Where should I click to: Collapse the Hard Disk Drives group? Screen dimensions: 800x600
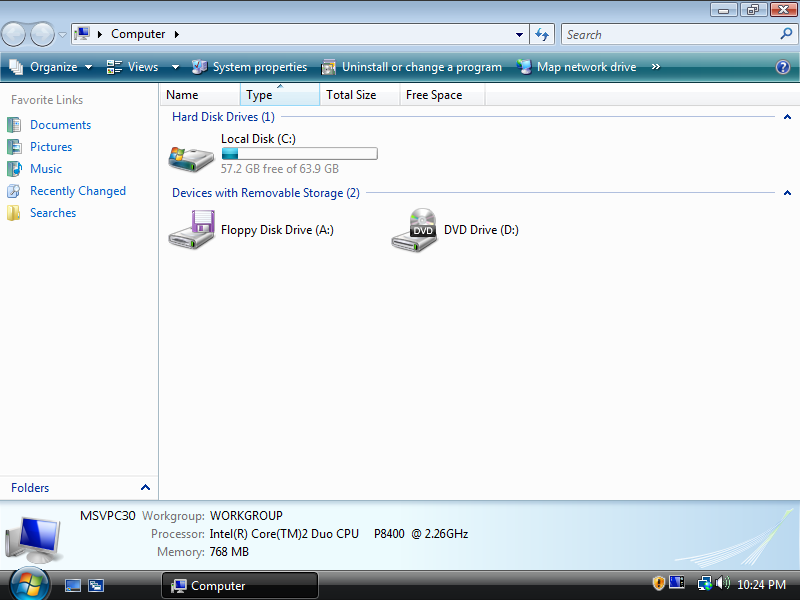(x=787, y=117)
